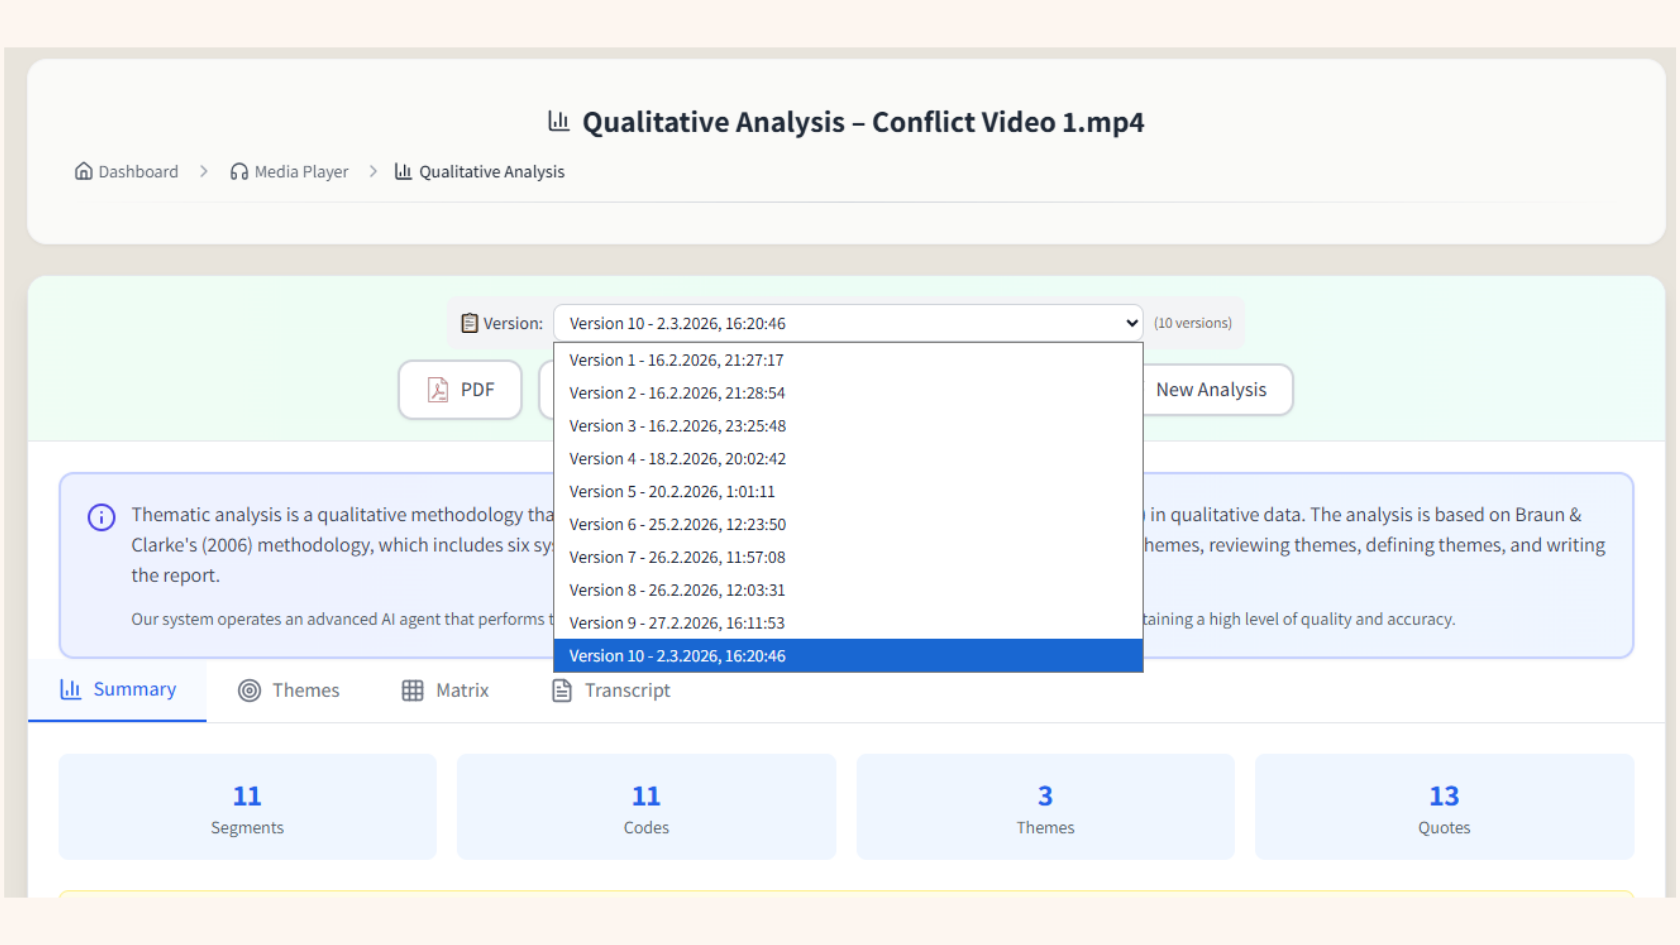Select Version 1 from the version dropdown
The width and height of the screenshot is (1680, 945).
[676, 360]
